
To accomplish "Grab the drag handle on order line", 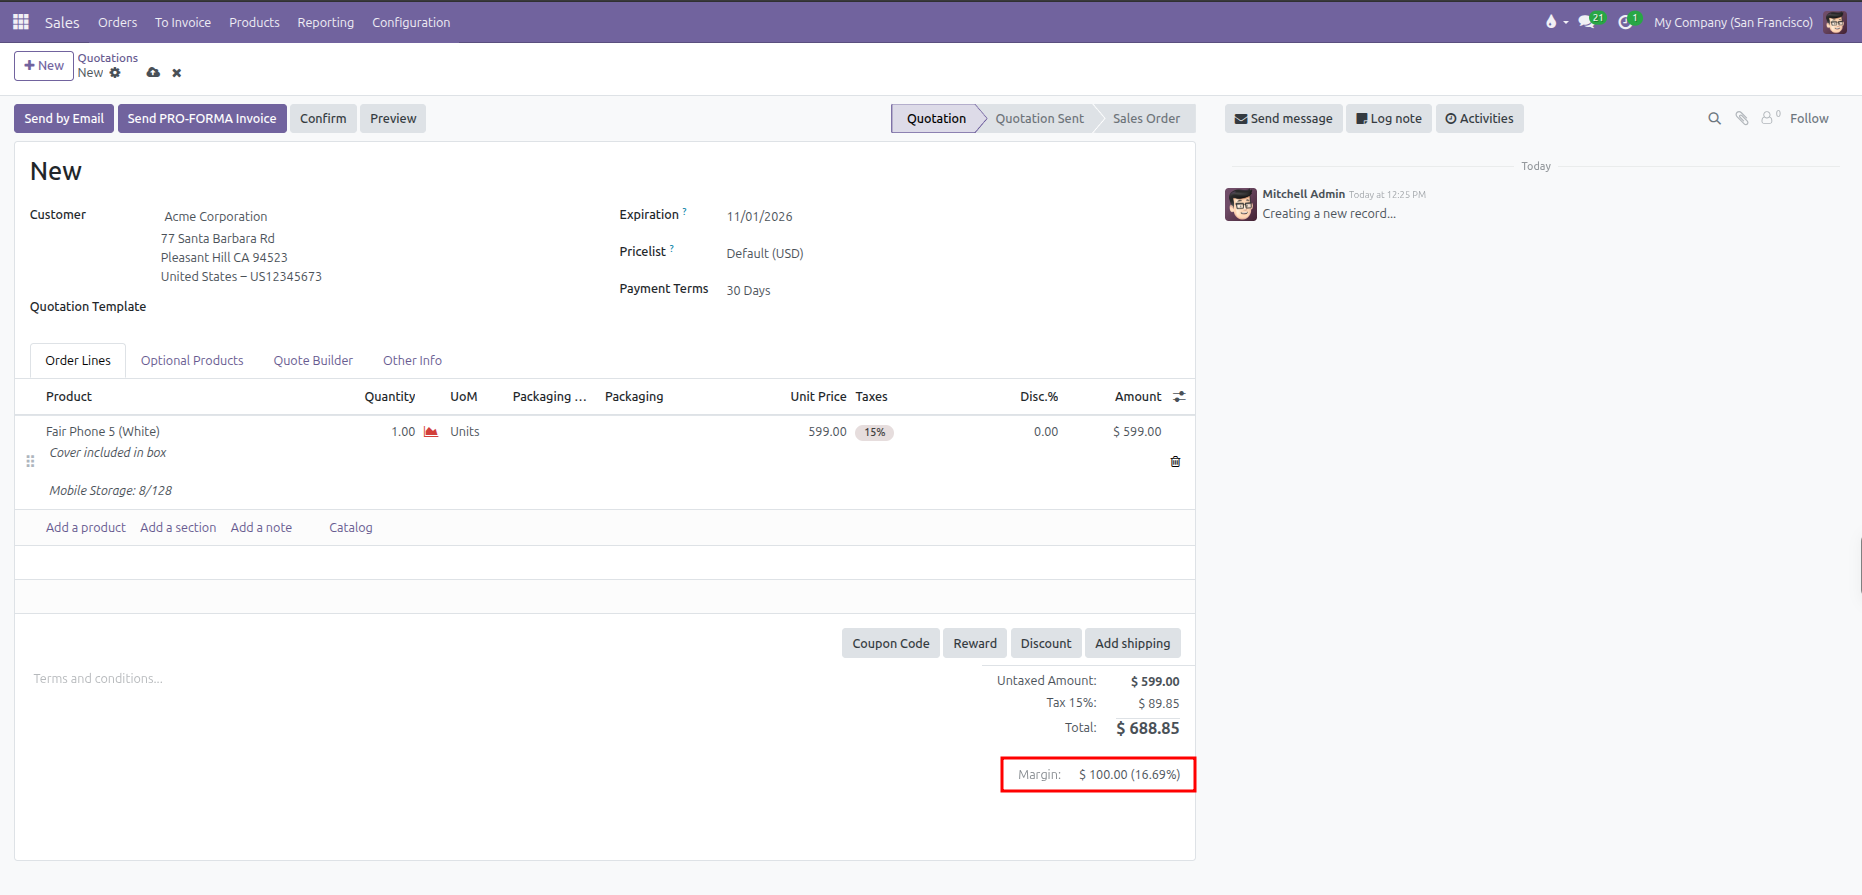I will click(x=30, y=461).
